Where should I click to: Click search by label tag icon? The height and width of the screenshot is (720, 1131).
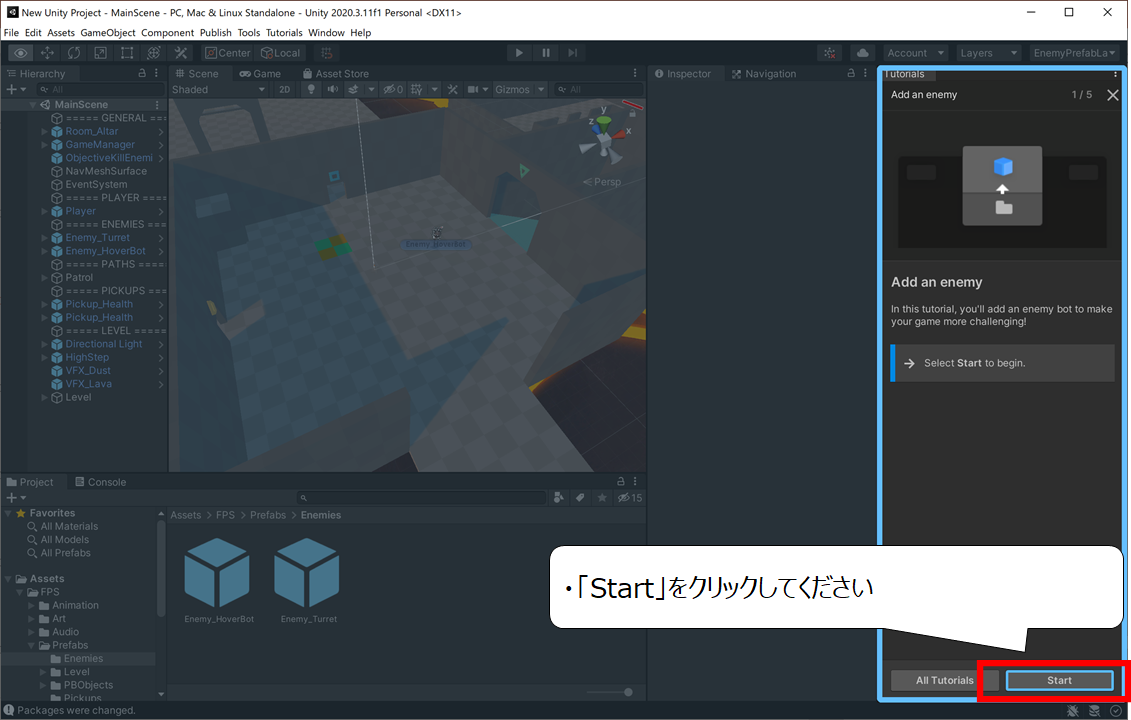(x=580, y=498)
